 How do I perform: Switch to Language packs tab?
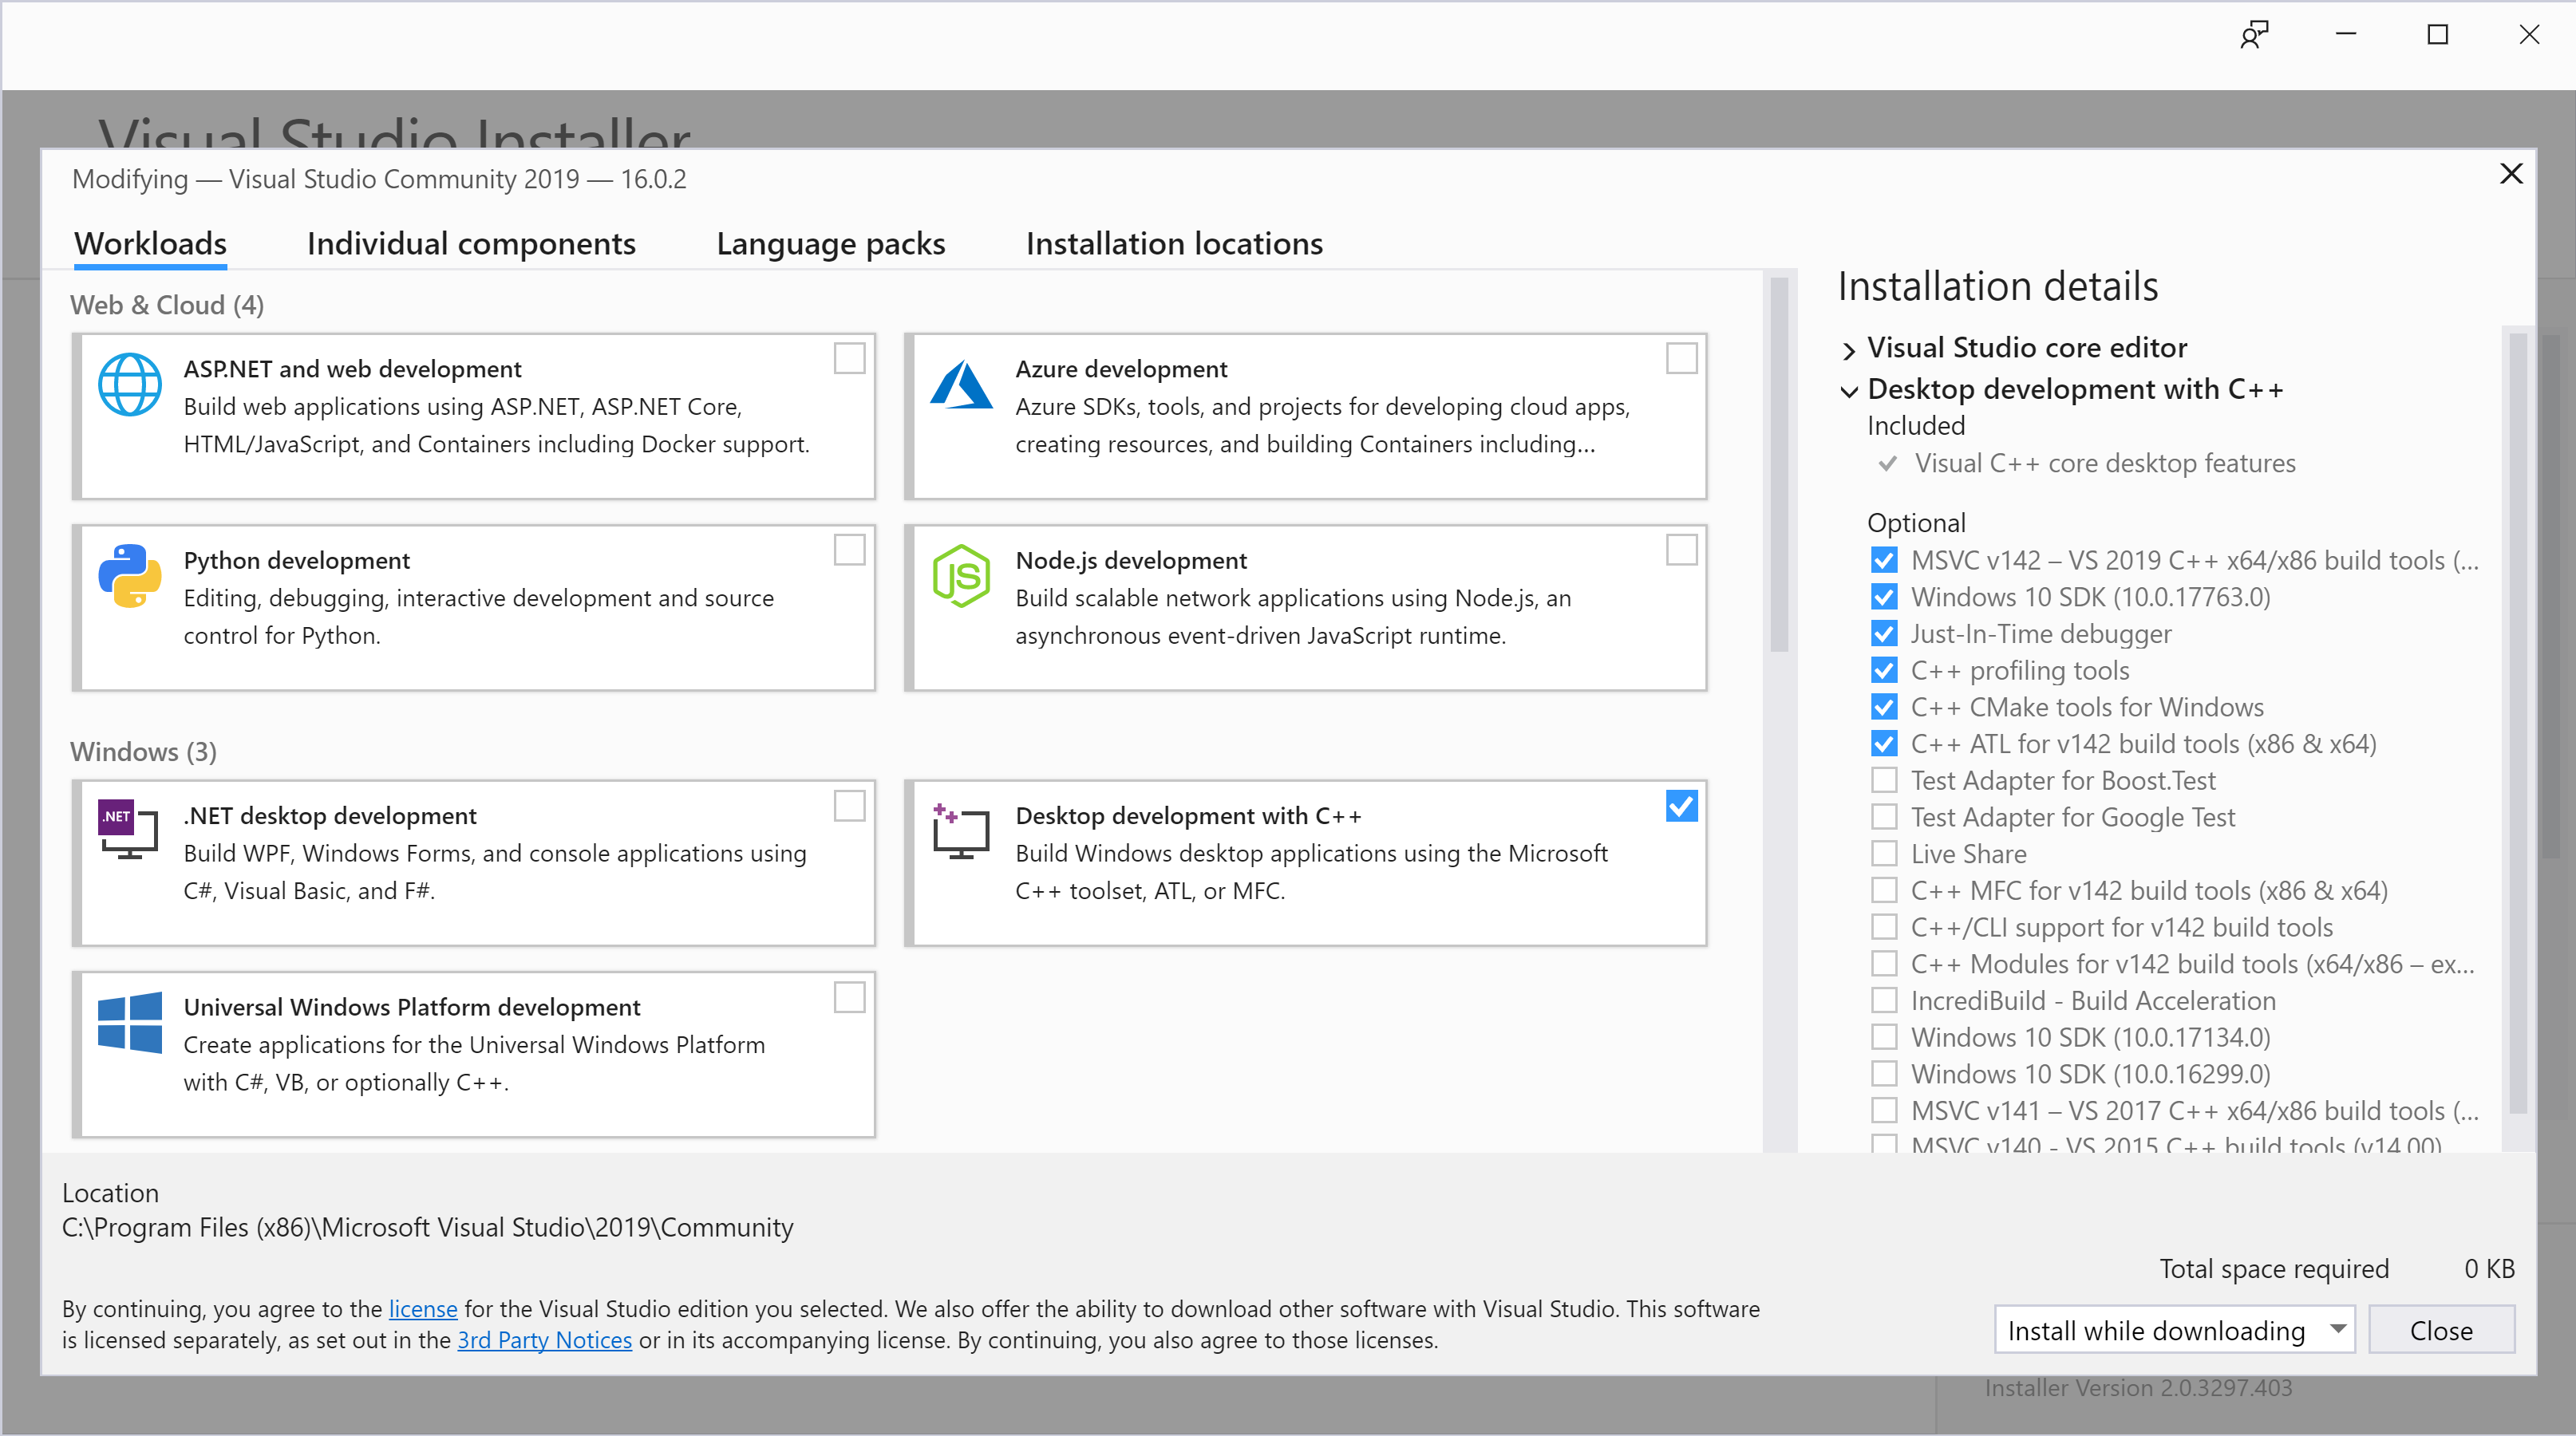click(831, 244)
